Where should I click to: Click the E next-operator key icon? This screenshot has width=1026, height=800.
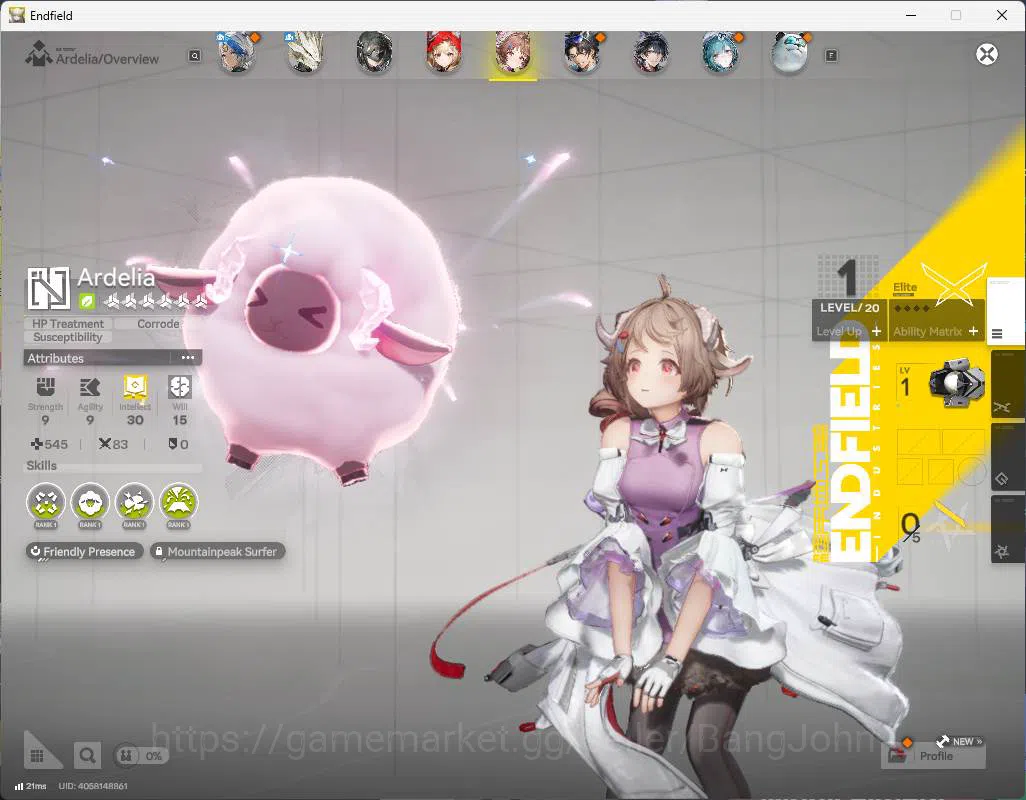tap(831, 56)
